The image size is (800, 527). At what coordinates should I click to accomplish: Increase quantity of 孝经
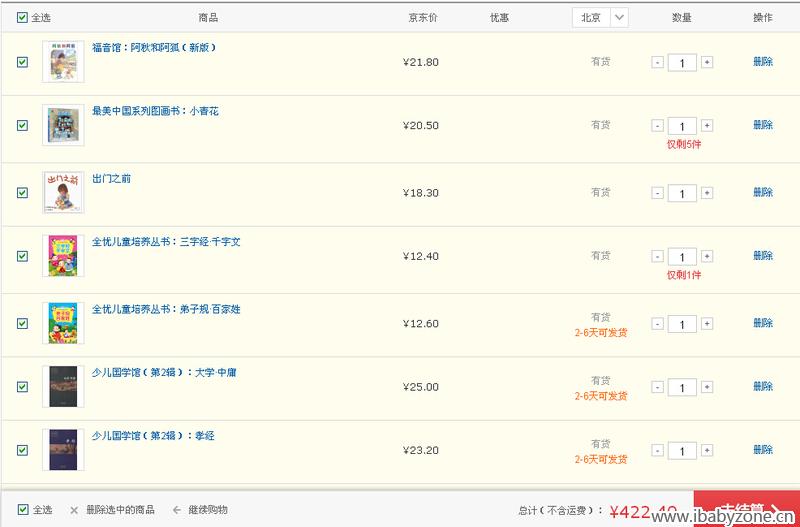click(707, 450)
